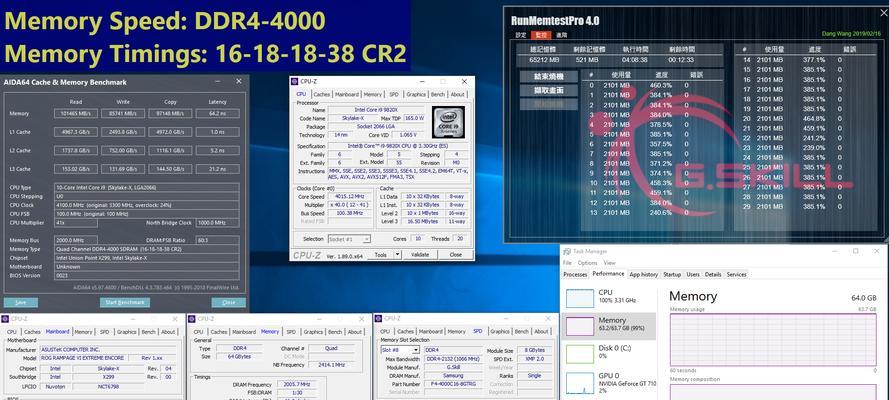Click the CPU-Z app icon in the central CPU window title bar
Screen dimensions: 889x400
pyautogui.click(x=295, y=82)
